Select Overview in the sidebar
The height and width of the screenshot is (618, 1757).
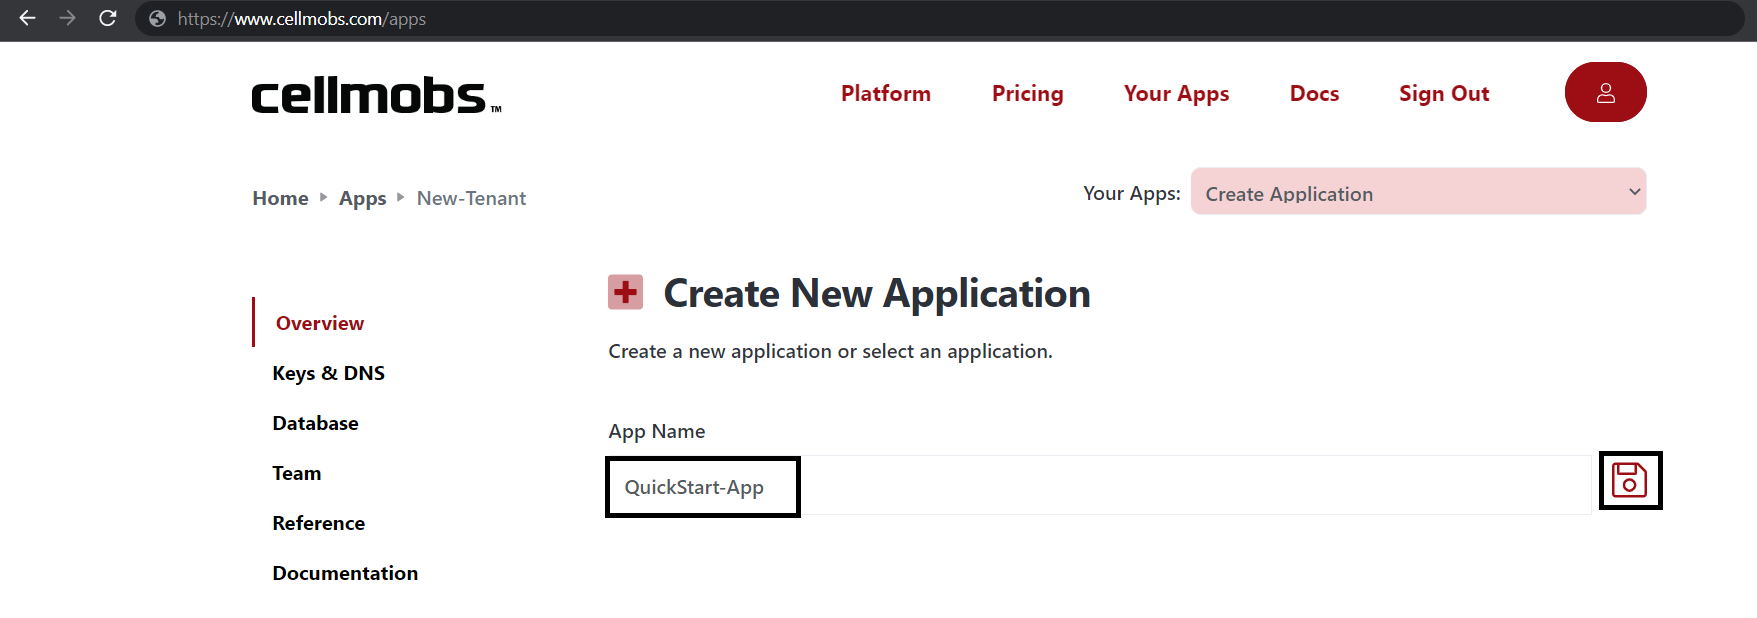pyautogui.click(x=320, y=323)
